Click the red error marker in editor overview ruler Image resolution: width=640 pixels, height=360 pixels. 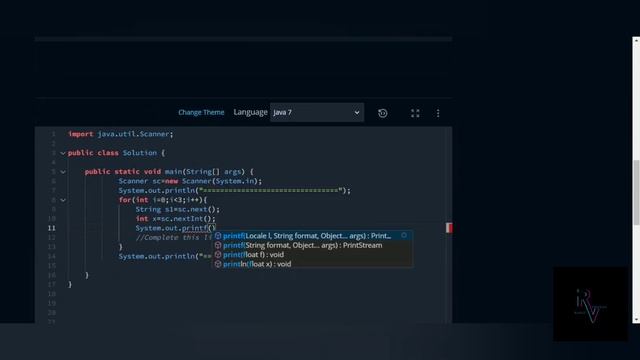point(449,228)
